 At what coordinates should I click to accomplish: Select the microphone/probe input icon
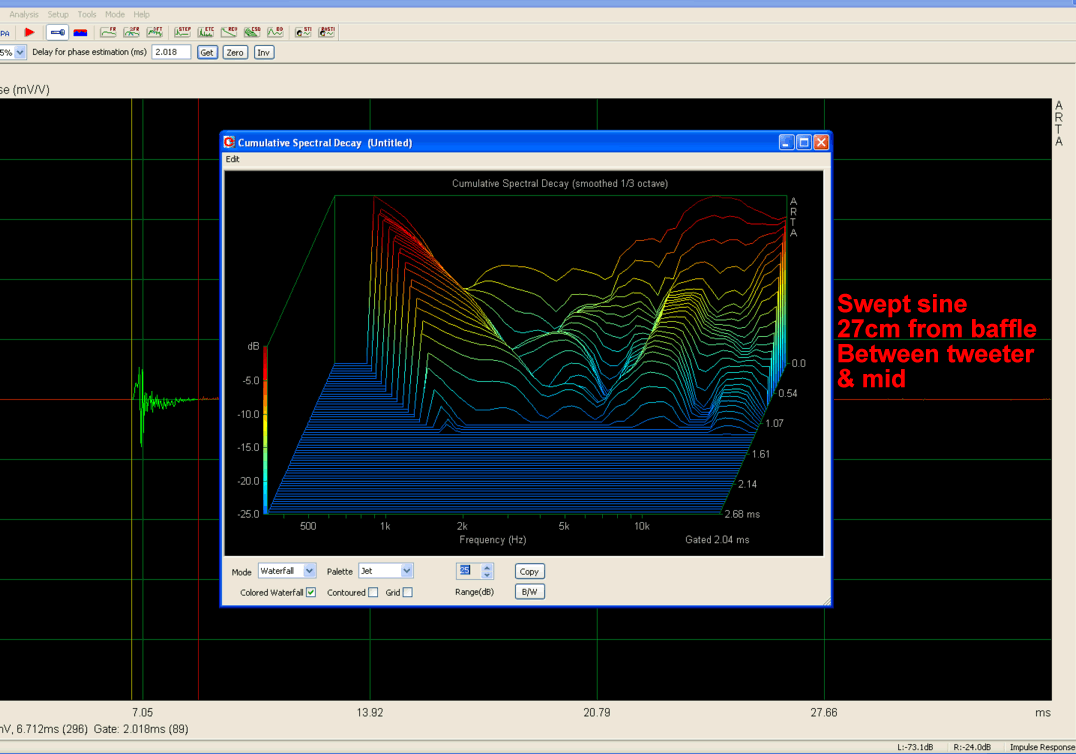coord(57,32)
